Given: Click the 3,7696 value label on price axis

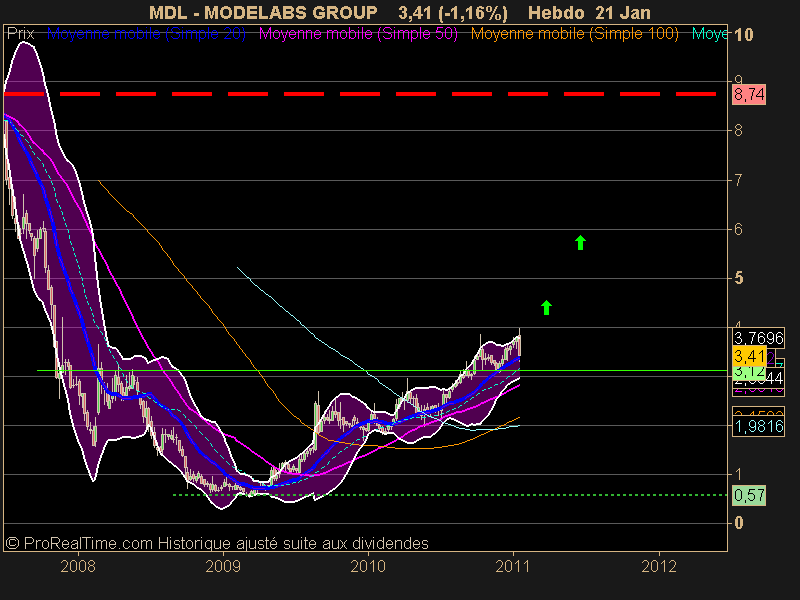Looking at the screenshot, I should pyautogui.click(x=758, y=338).
